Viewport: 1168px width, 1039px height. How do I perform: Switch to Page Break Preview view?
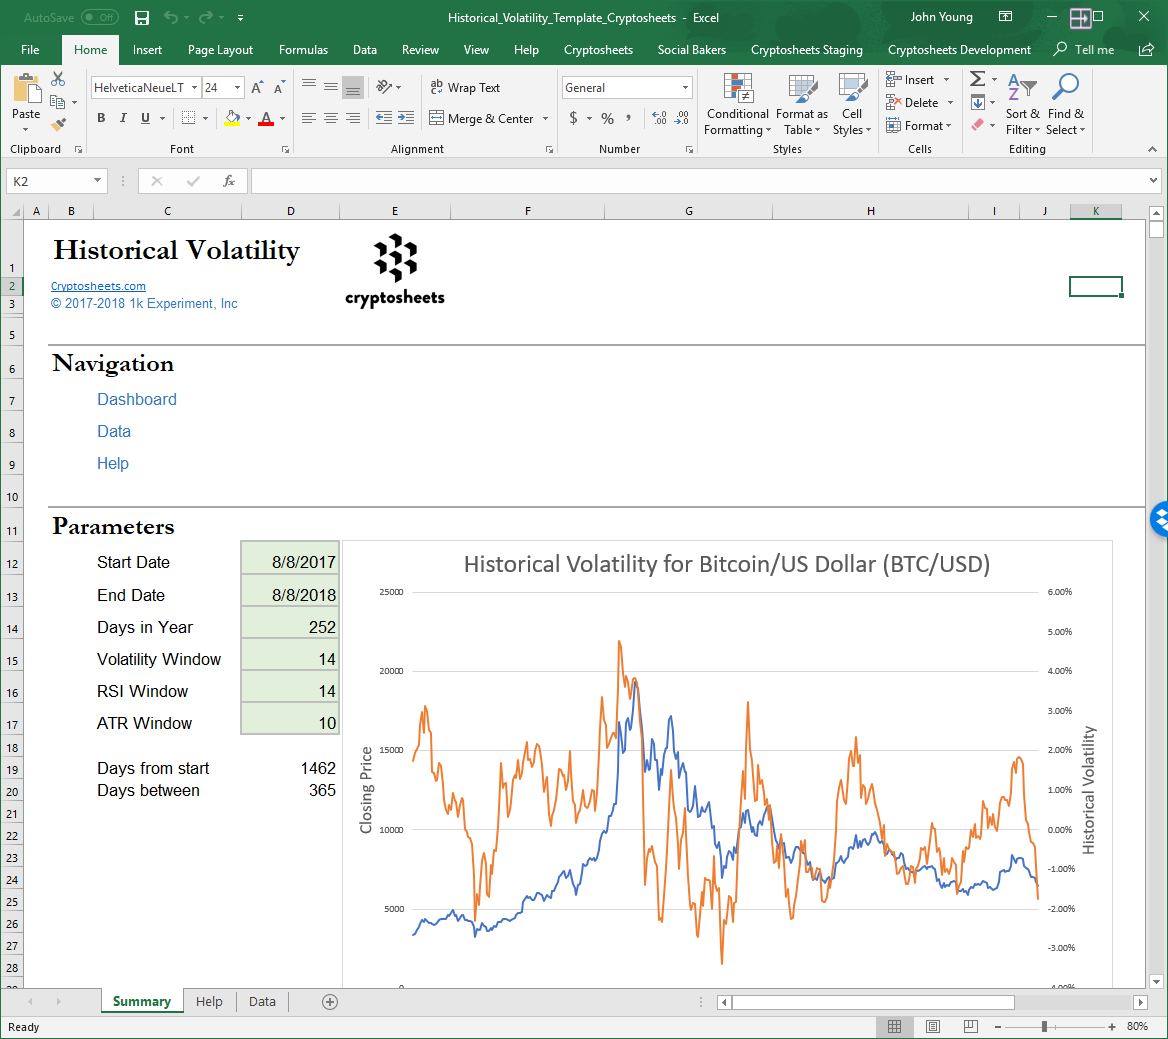(971, 1026)
